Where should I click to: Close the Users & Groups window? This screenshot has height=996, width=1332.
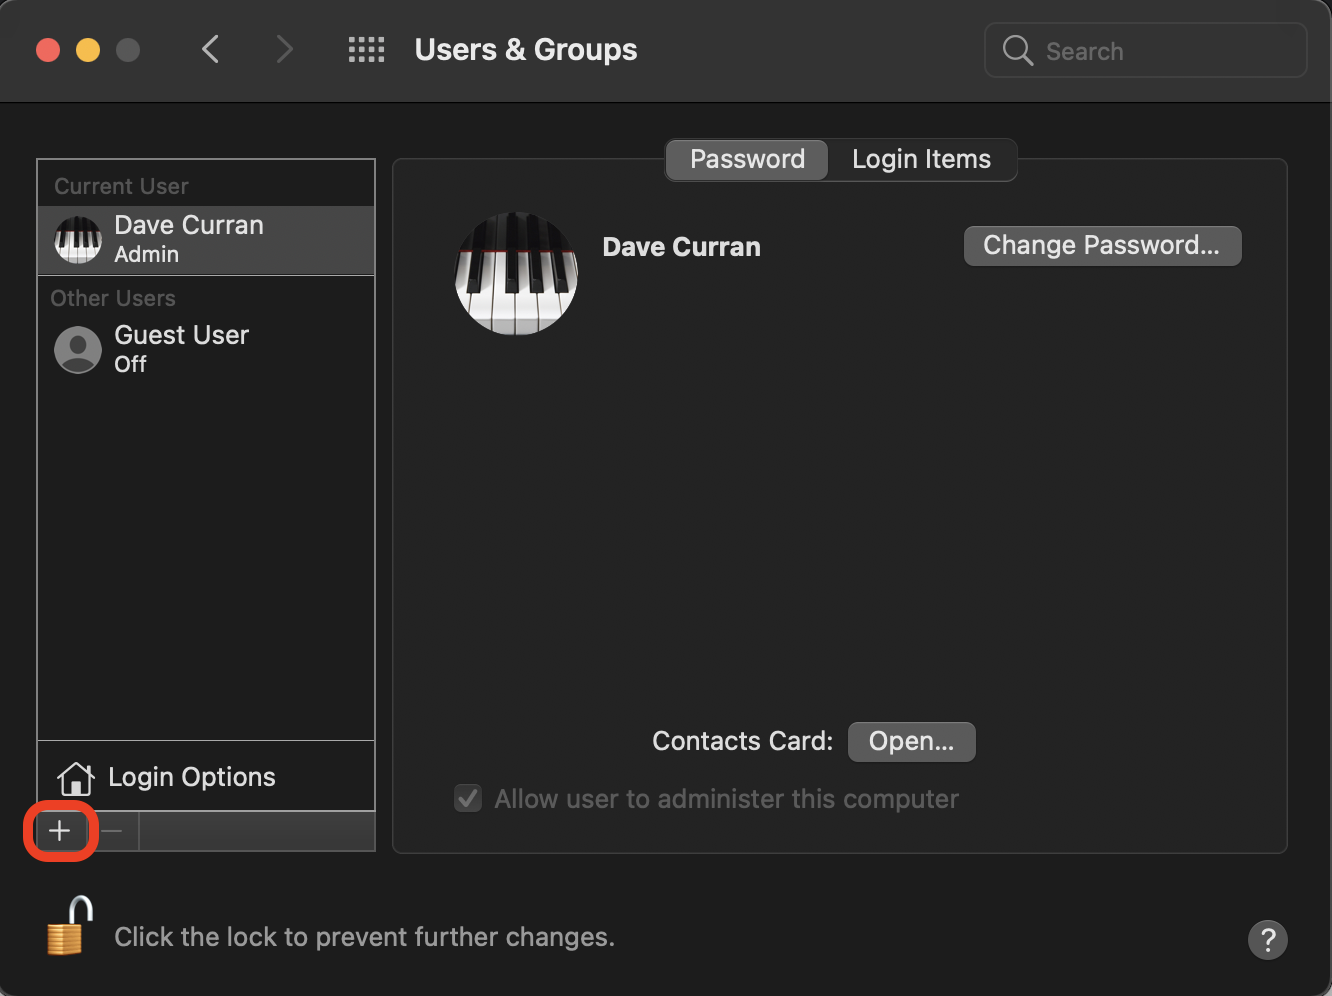48,50
